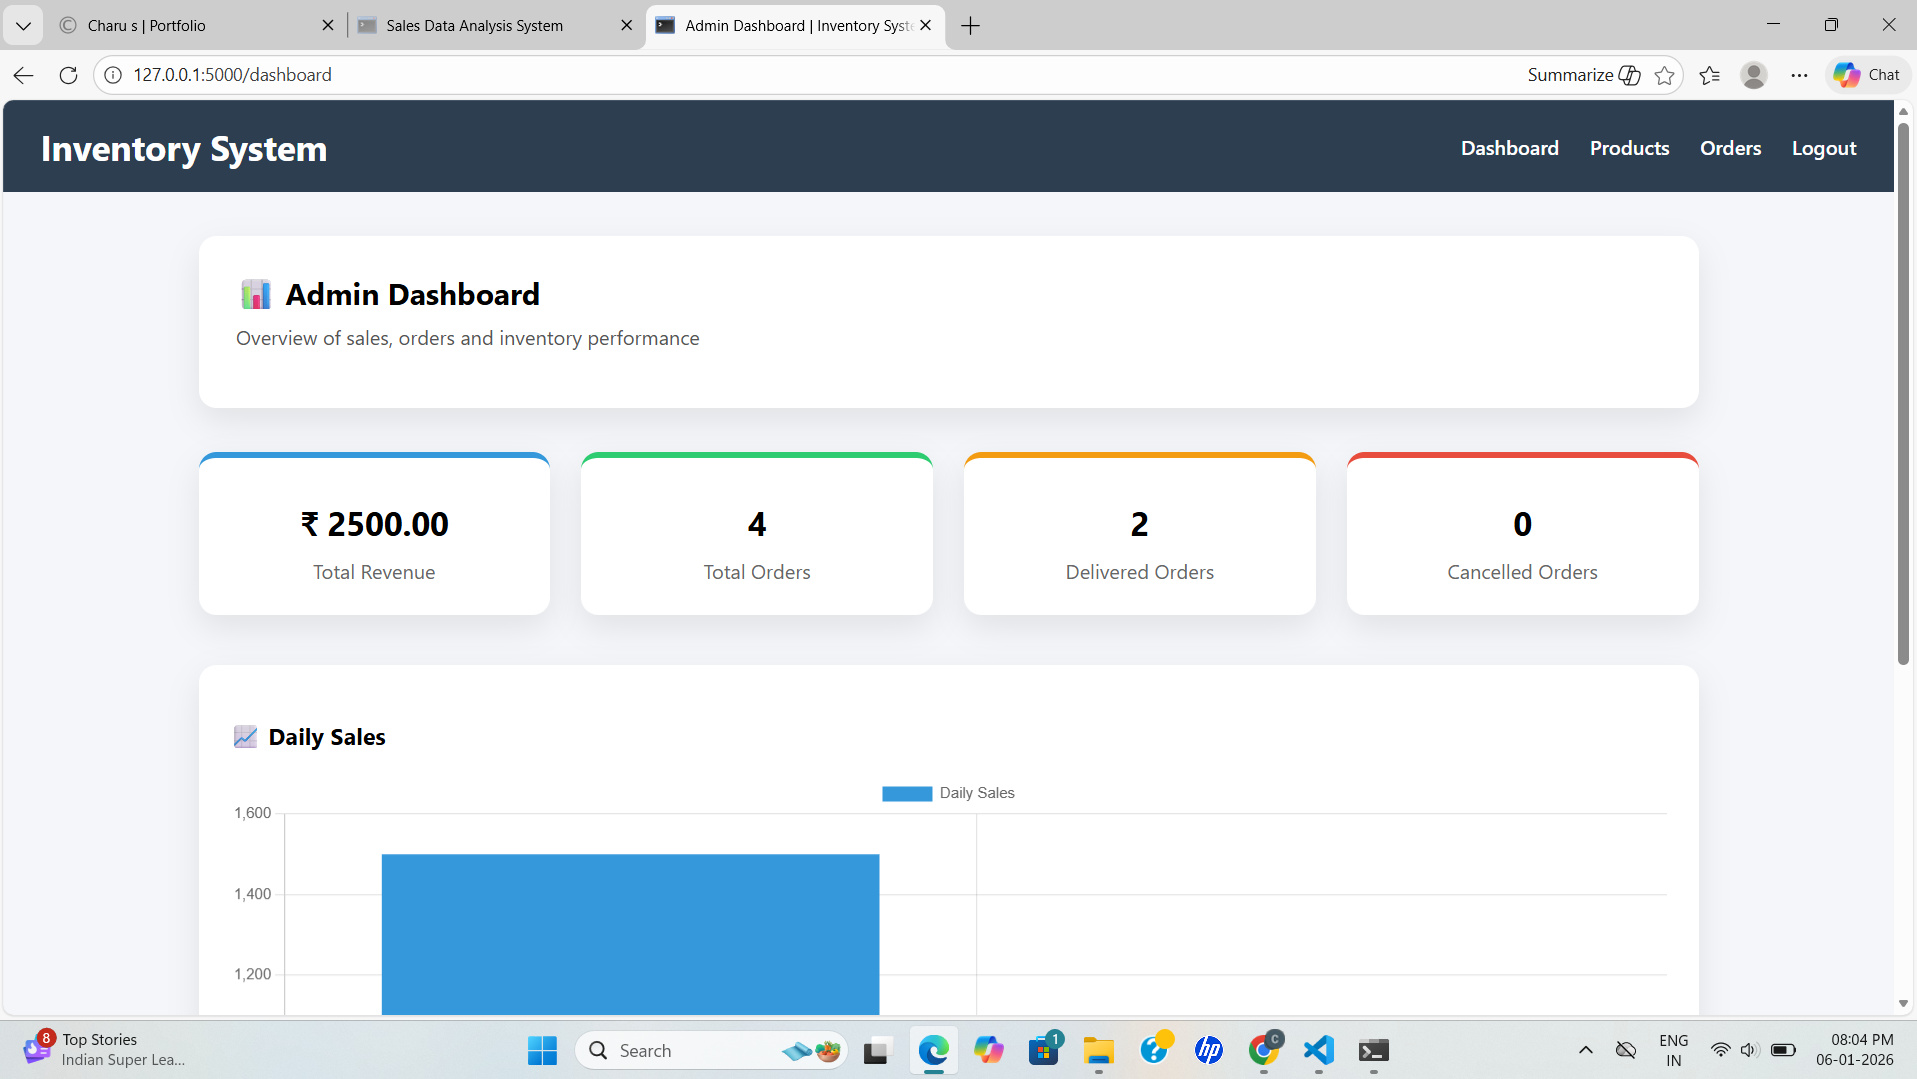Image resolution: width=1917 pixels, height=1079 pixels.
Task: Open a new browser tab
Action: click(x=970, y=25)
